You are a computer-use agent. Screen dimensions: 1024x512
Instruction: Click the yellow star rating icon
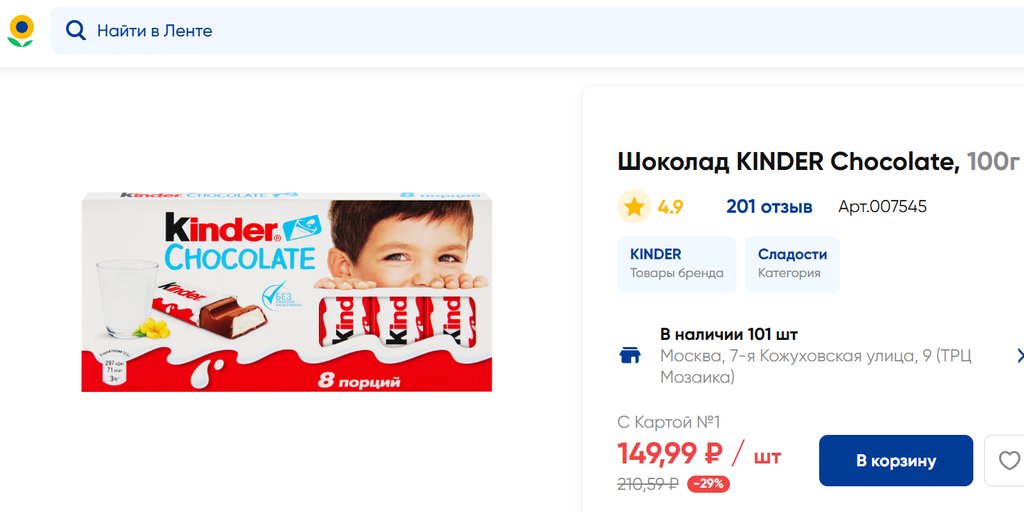pos(634,207)
